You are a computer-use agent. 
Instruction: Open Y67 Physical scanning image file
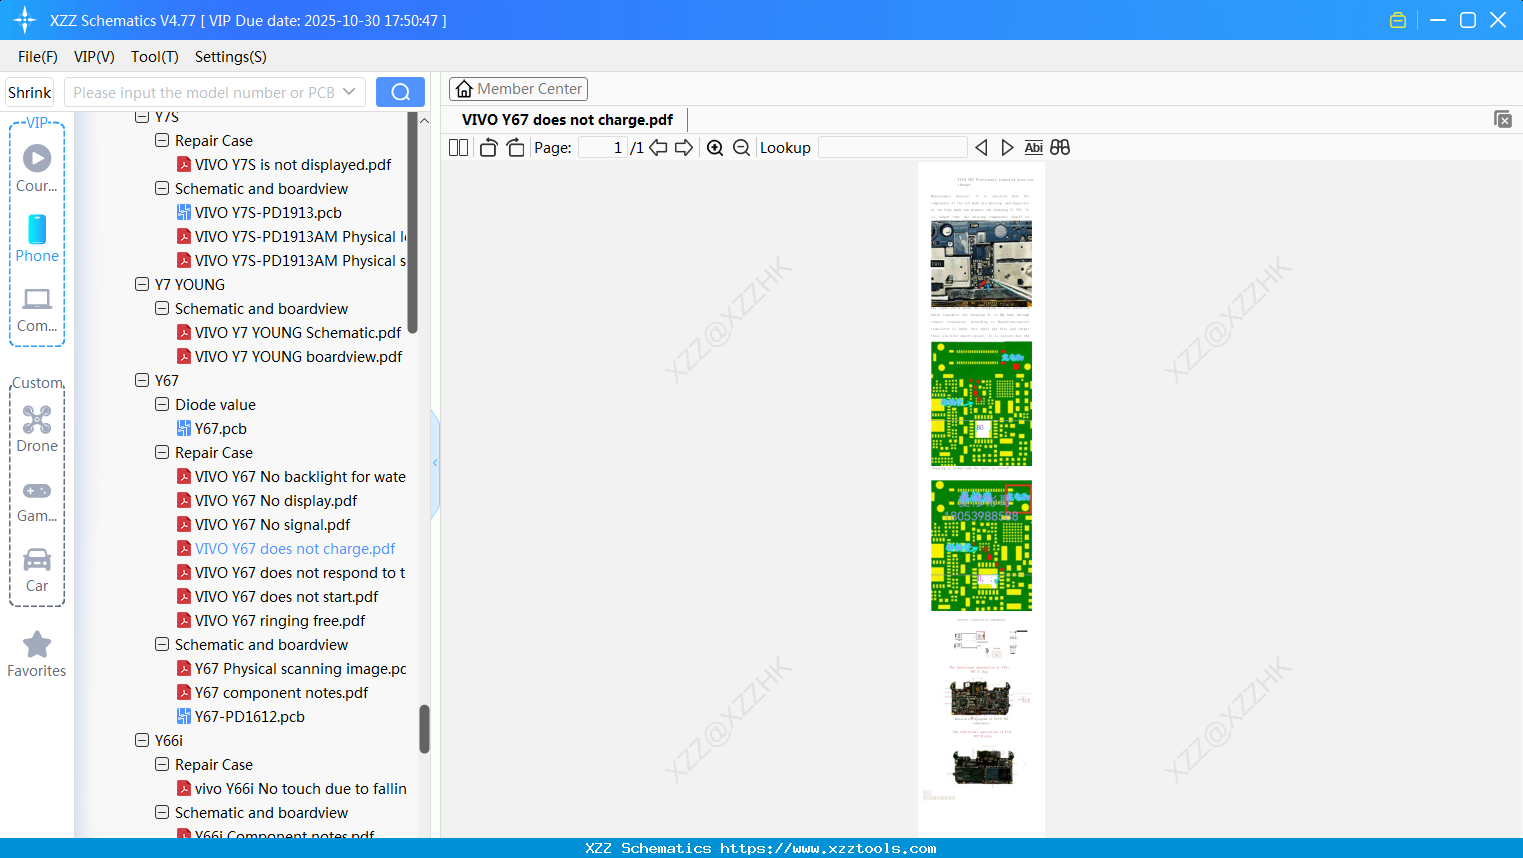coord(300,669)
